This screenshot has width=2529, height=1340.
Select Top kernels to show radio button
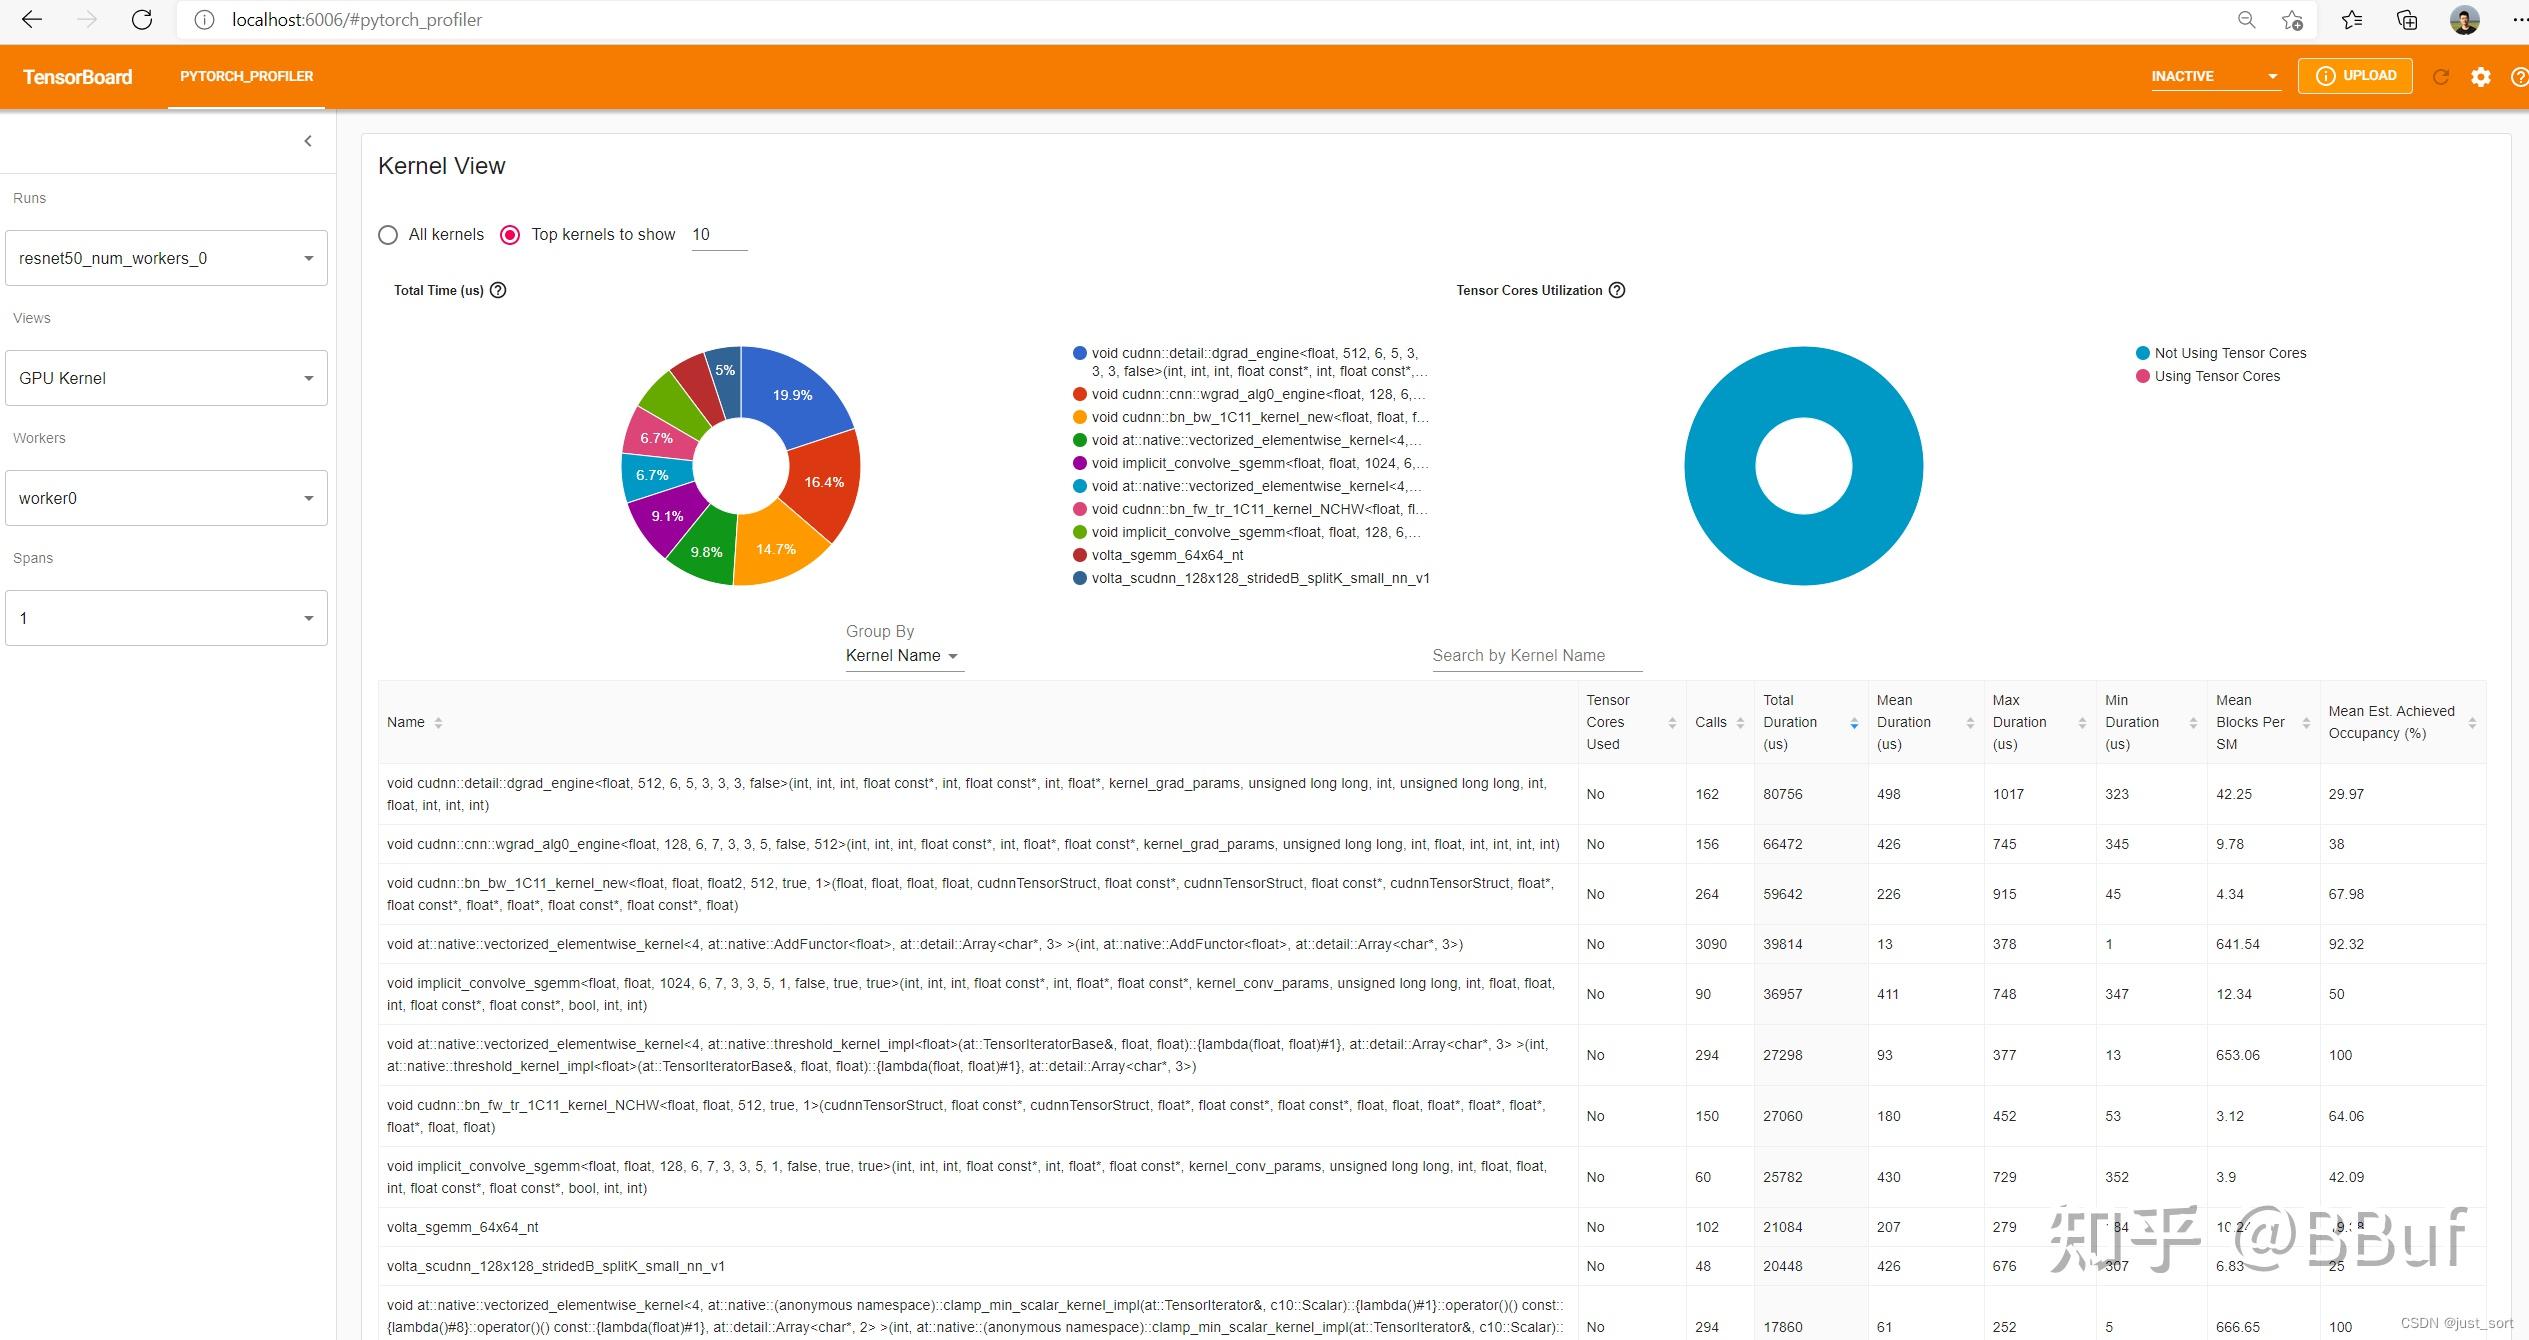click(510, 235)
